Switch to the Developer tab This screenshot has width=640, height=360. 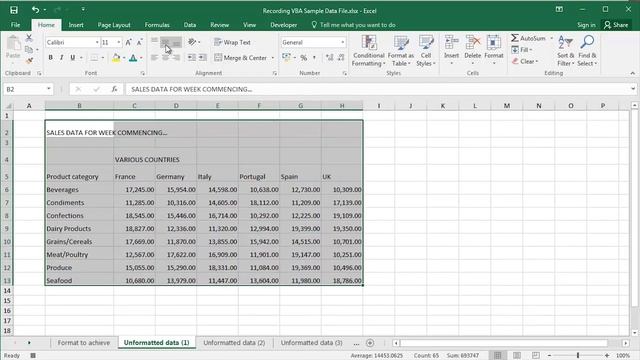[x=284, y=25]
